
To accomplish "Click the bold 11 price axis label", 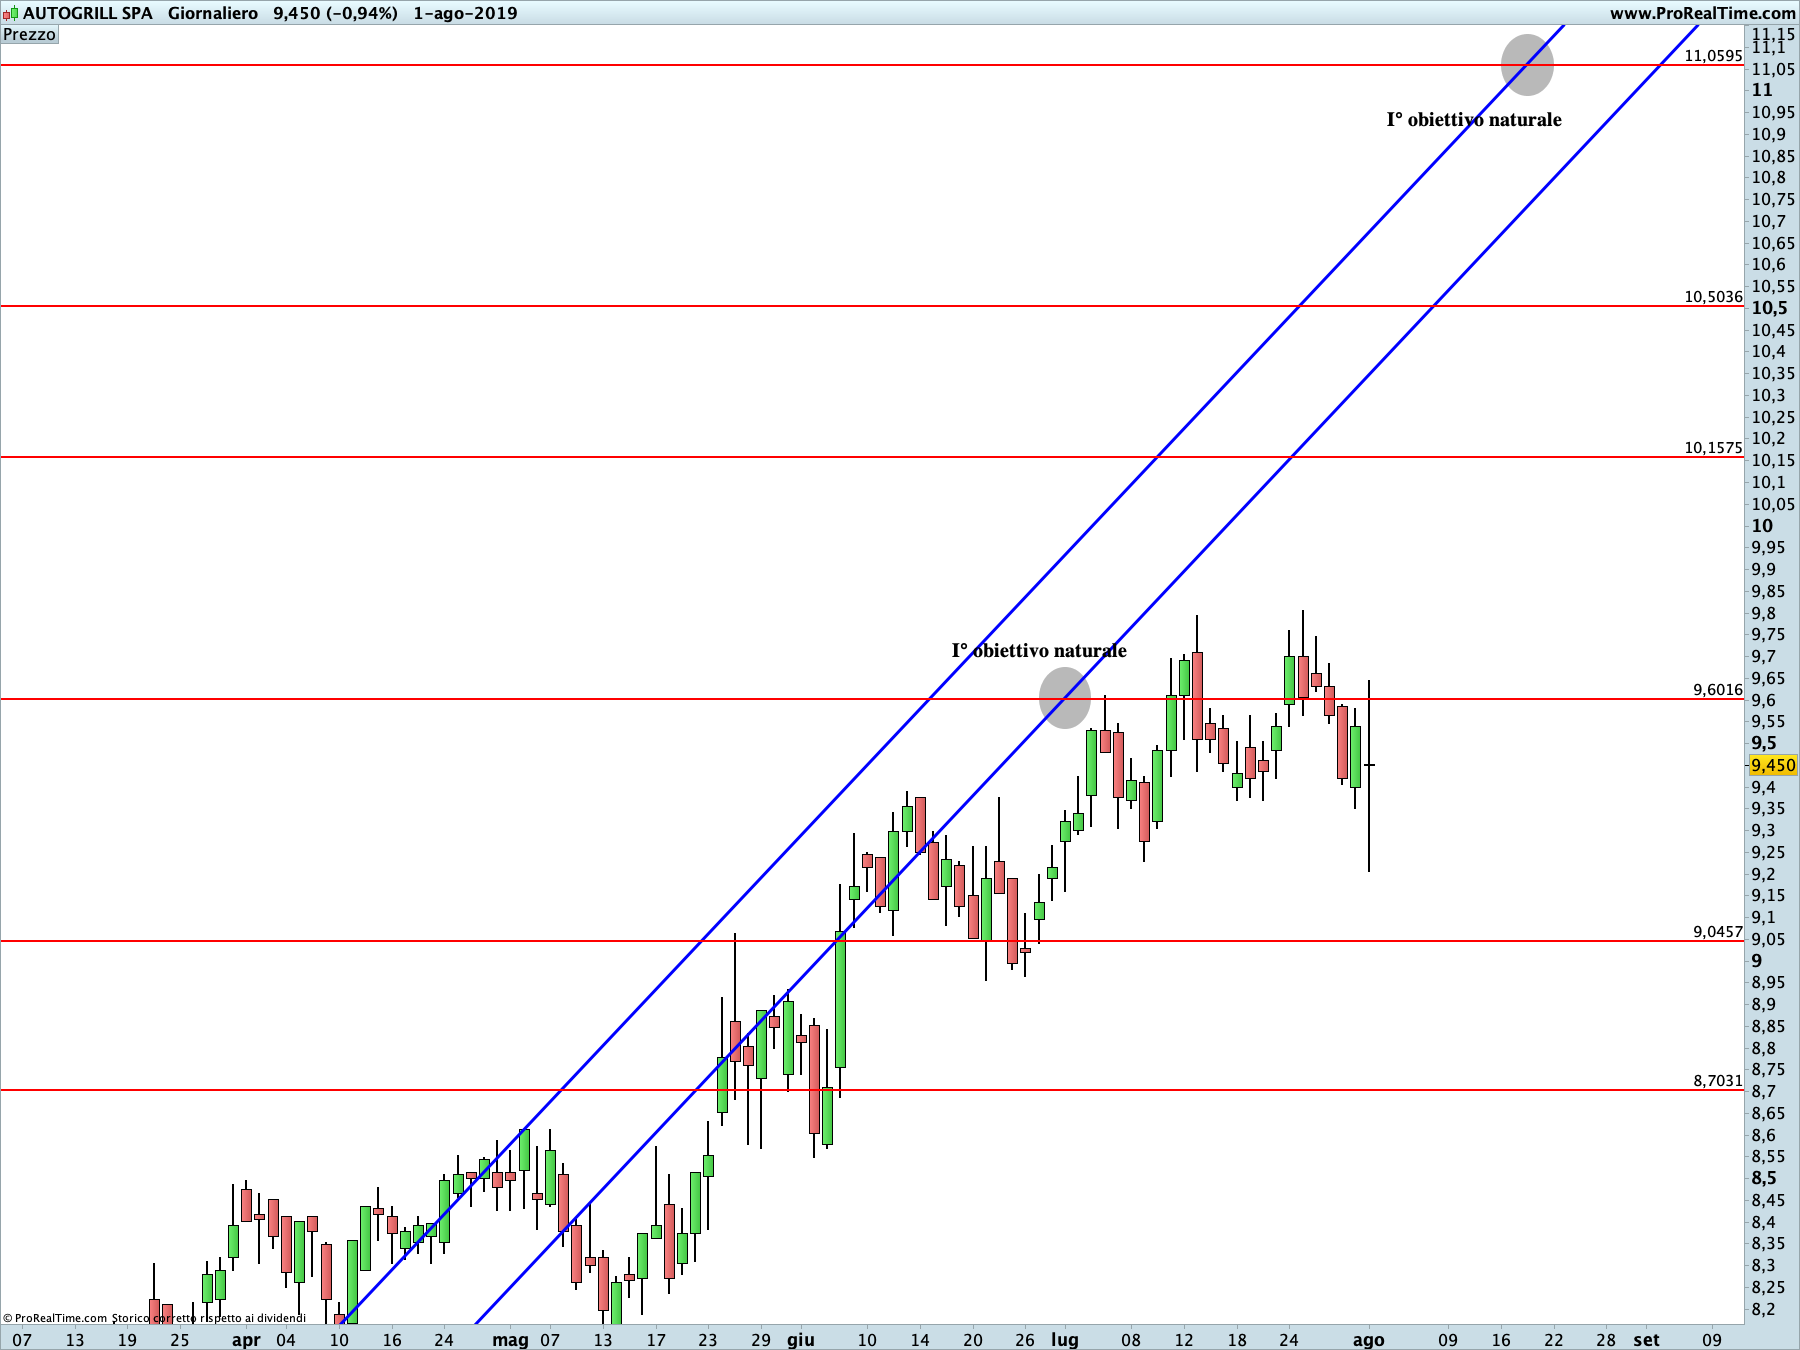I will click(1762, 90).
